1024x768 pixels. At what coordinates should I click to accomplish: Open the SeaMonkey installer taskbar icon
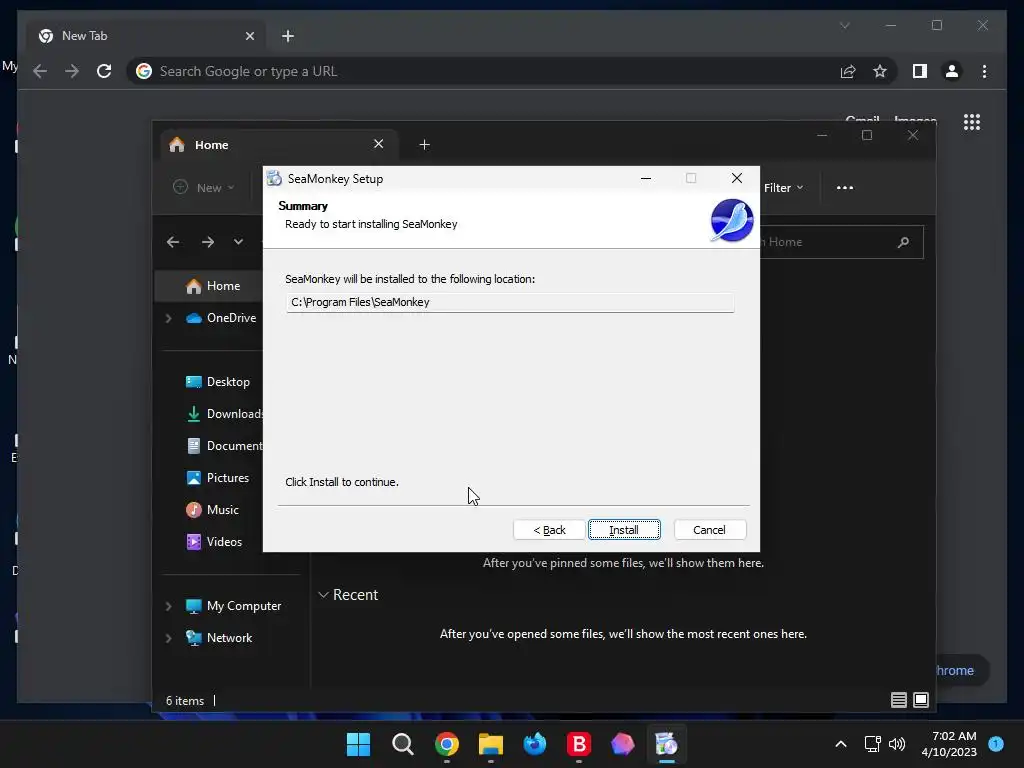pyautogui.click(x=666, y=744)
